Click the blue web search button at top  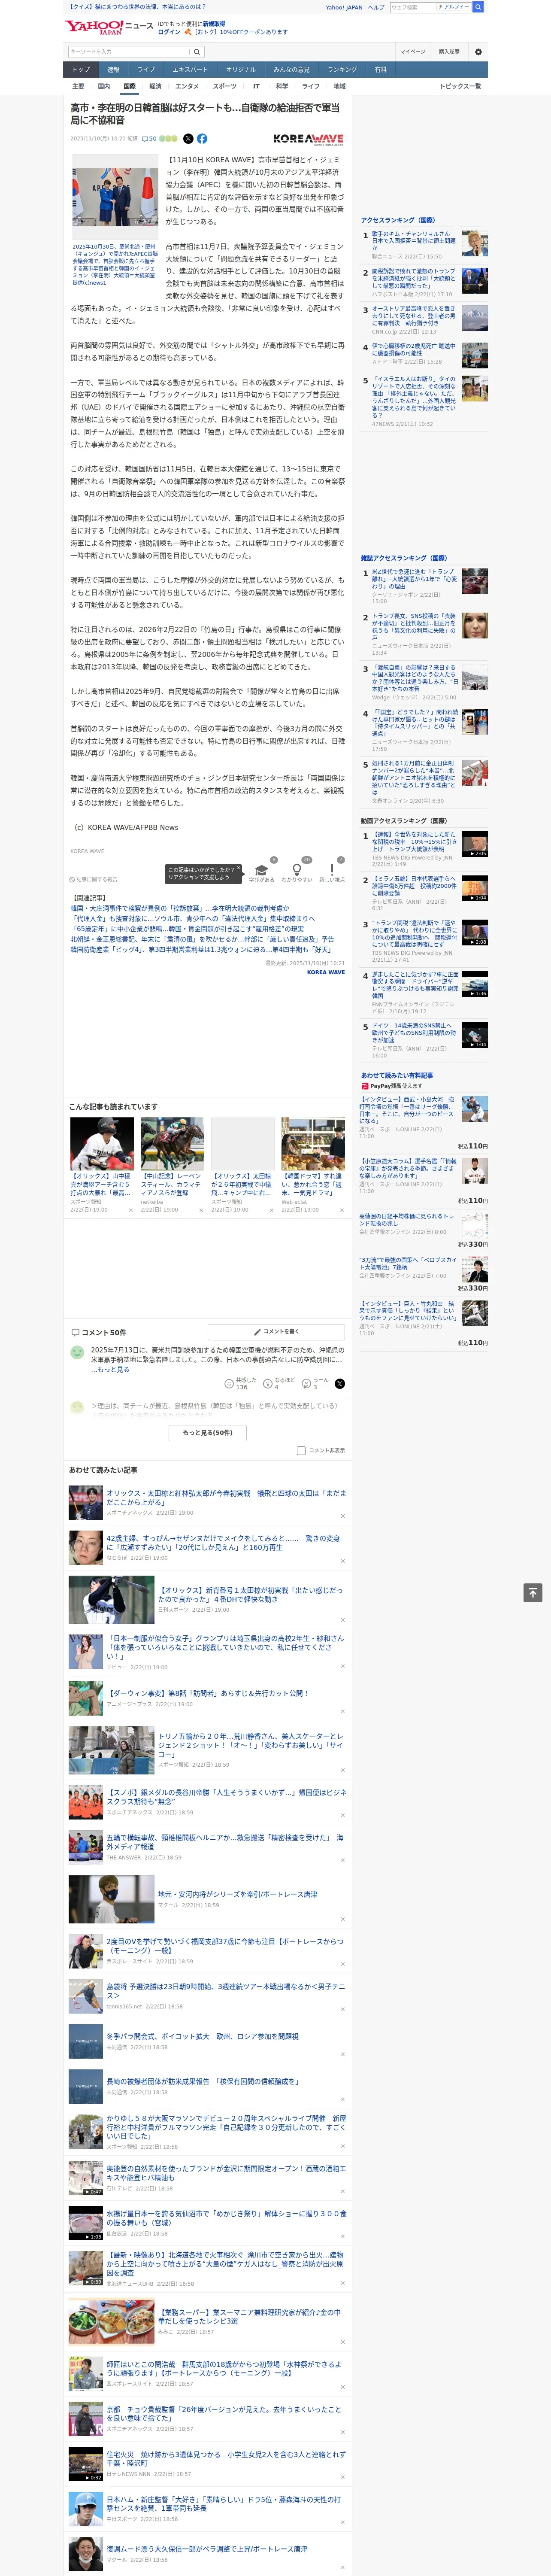tap(478, 7)
